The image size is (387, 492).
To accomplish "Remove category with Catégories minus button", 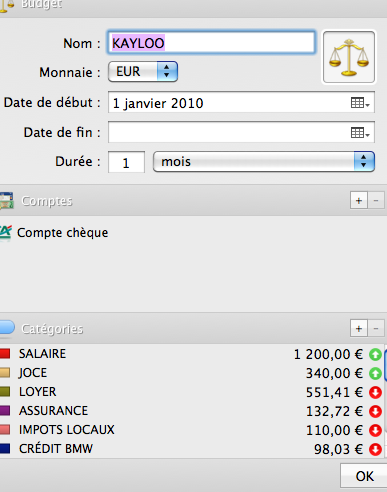I will click(376, 328).
